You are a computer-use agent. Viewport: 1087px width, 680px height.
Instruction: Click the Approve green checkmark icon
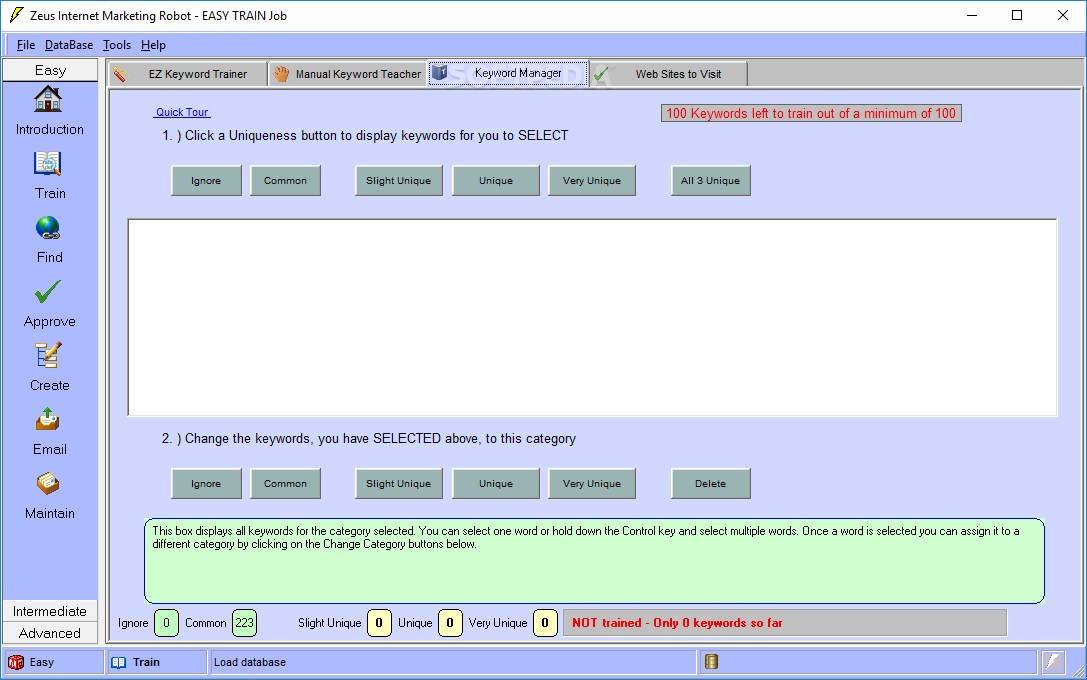(x=48, y=292)
